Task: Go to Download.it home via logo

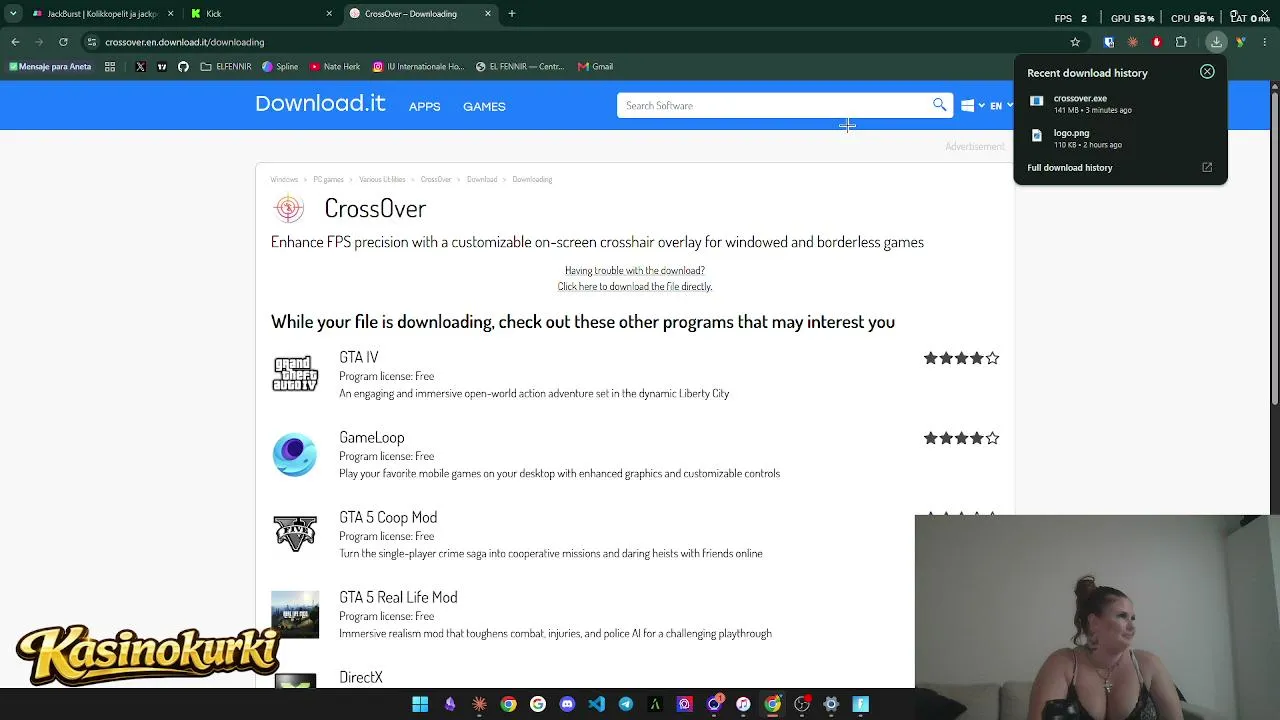Action: tap(320, 104)
